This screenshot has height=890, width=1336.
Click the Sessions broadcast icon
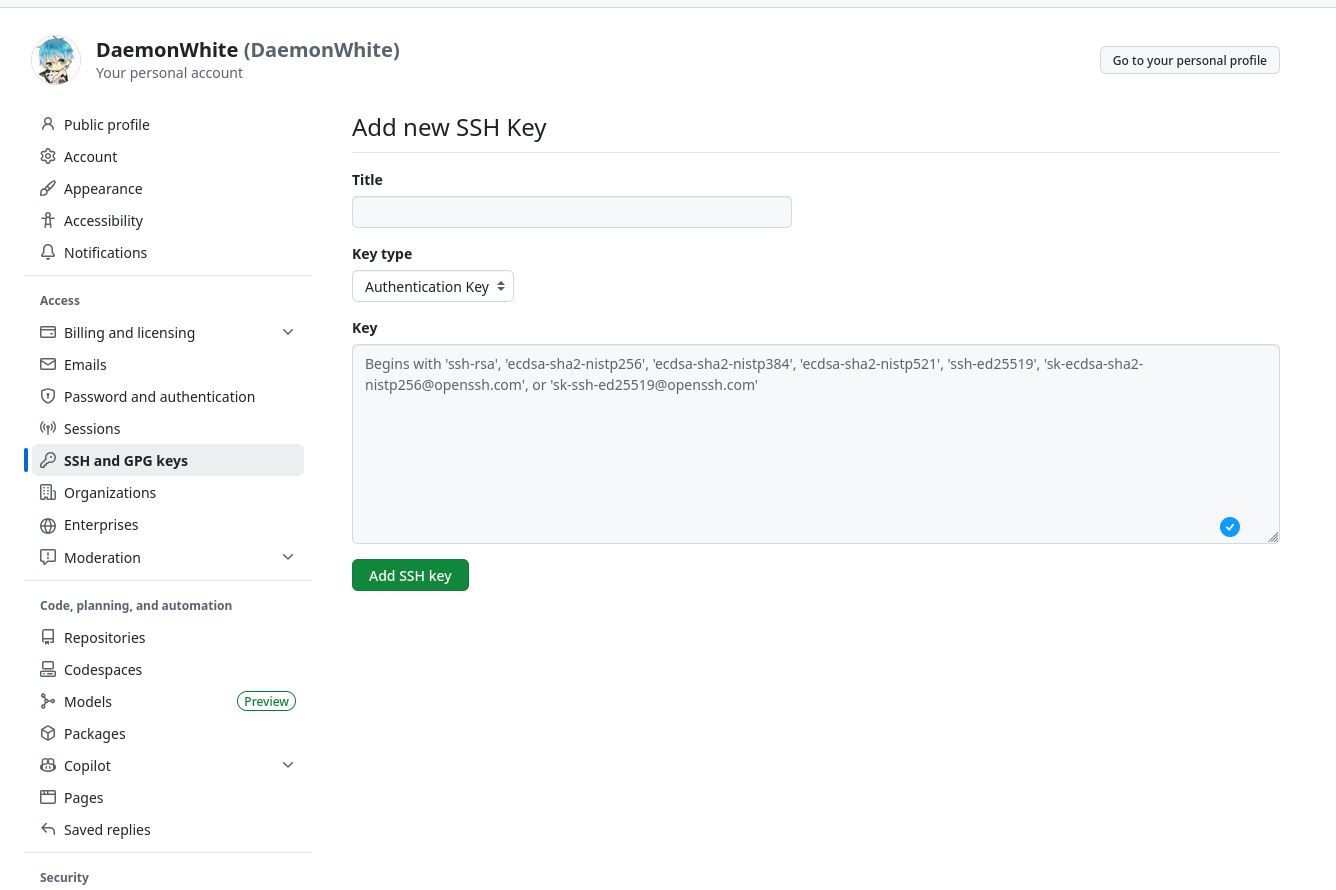coord(48,429)
